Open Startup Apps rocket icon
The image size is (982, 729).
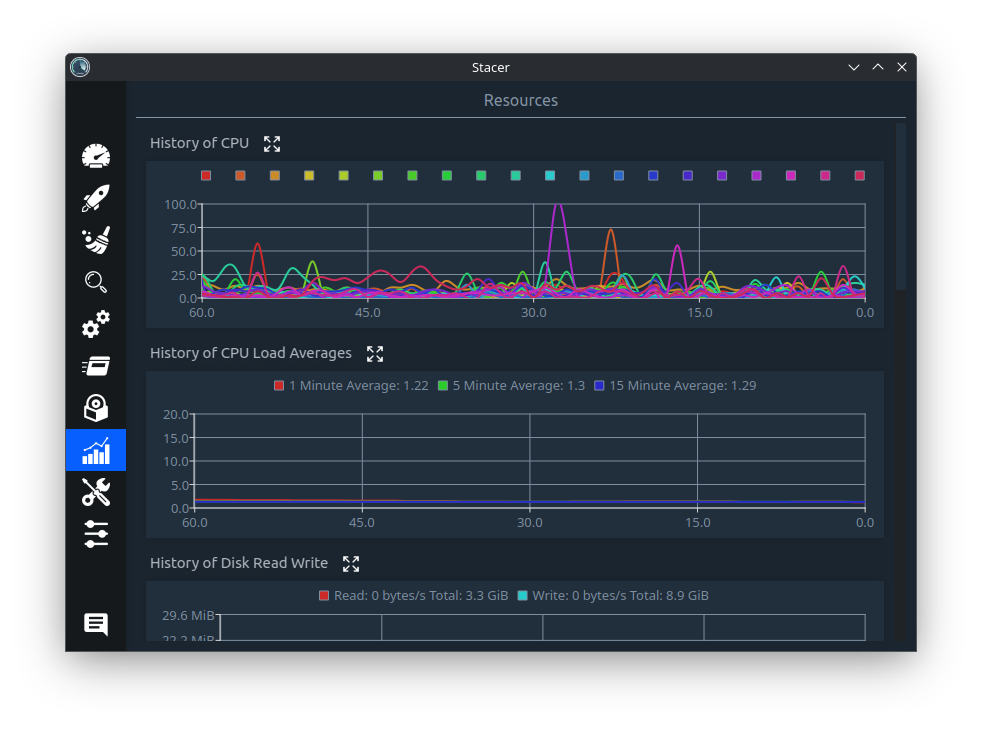point(96,198)
